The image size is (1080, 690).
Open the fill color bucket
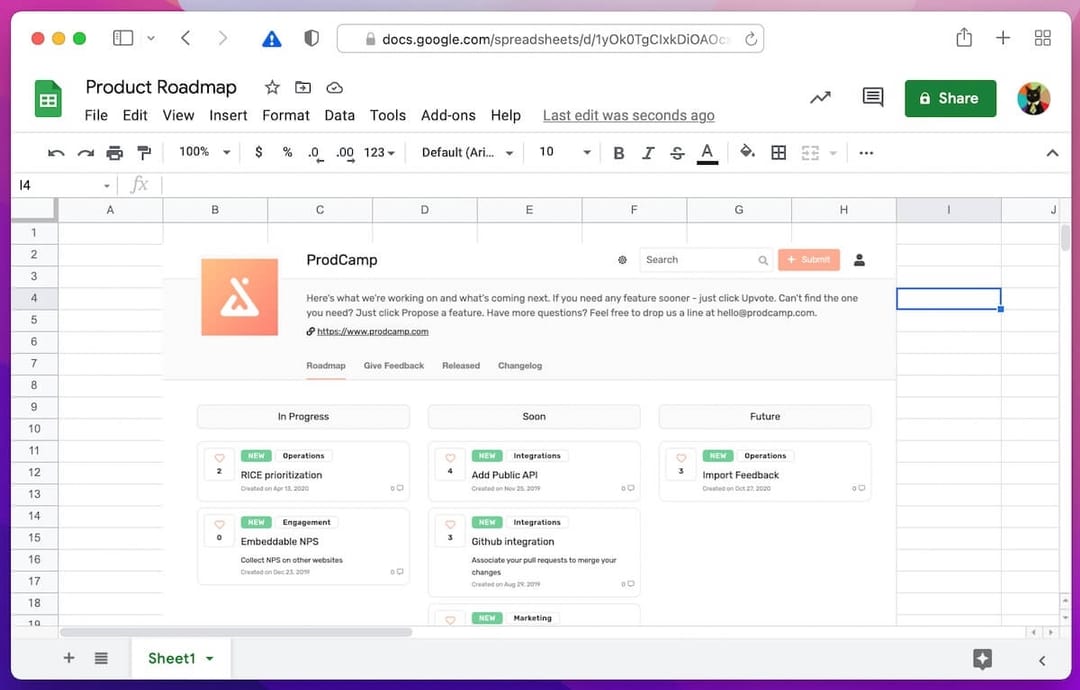point(747,152)
